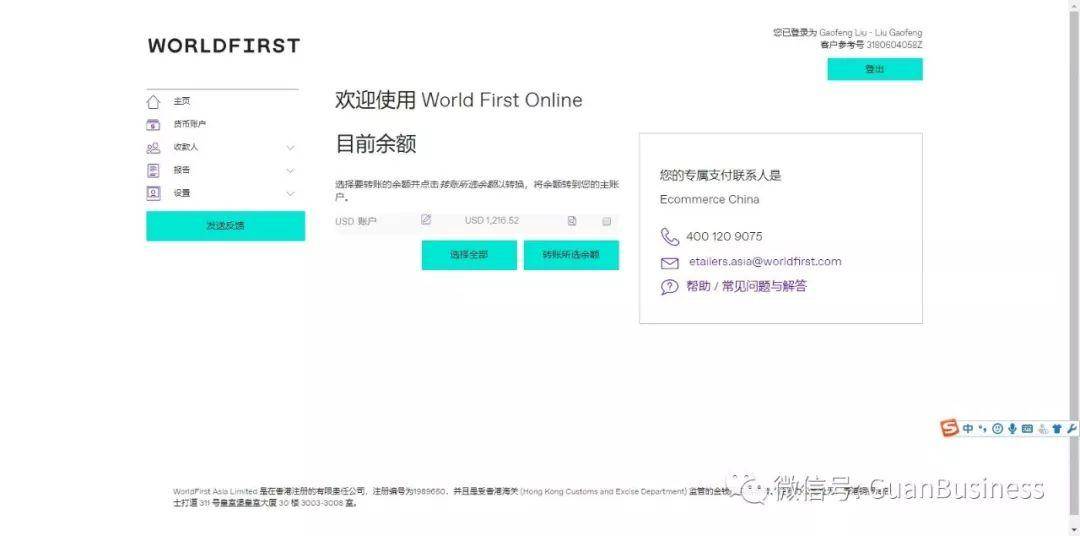This screenshot has width=1080, height=536.
Task: Click the etailers.asia@worldfirst.com email link
Action: coord(765,262)
